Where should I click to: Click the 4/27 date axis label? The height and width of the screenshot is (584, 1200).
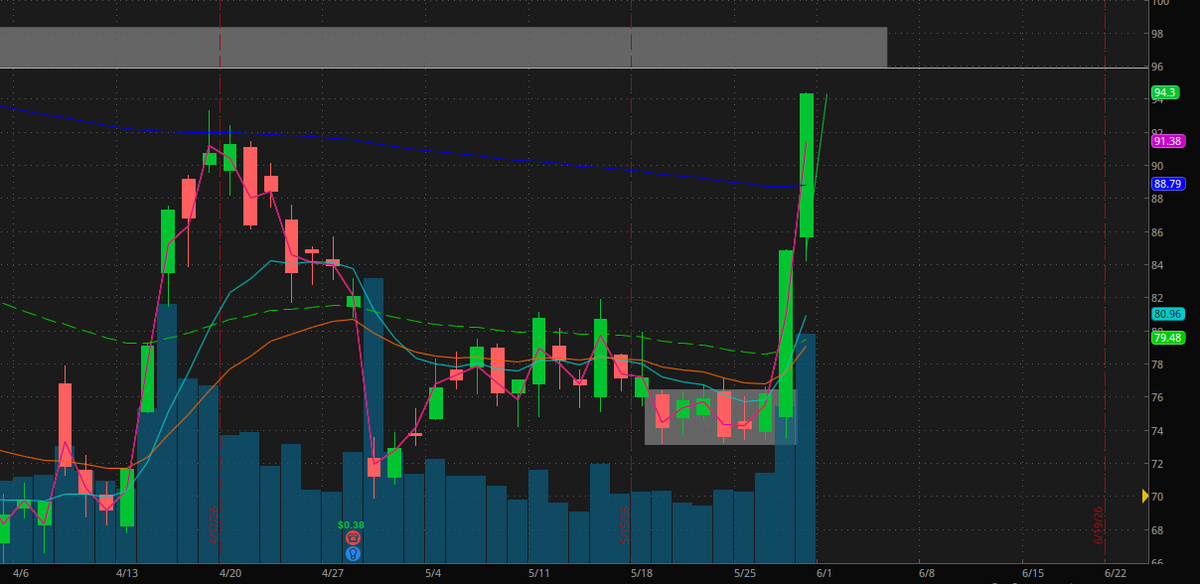click(333, 574)
